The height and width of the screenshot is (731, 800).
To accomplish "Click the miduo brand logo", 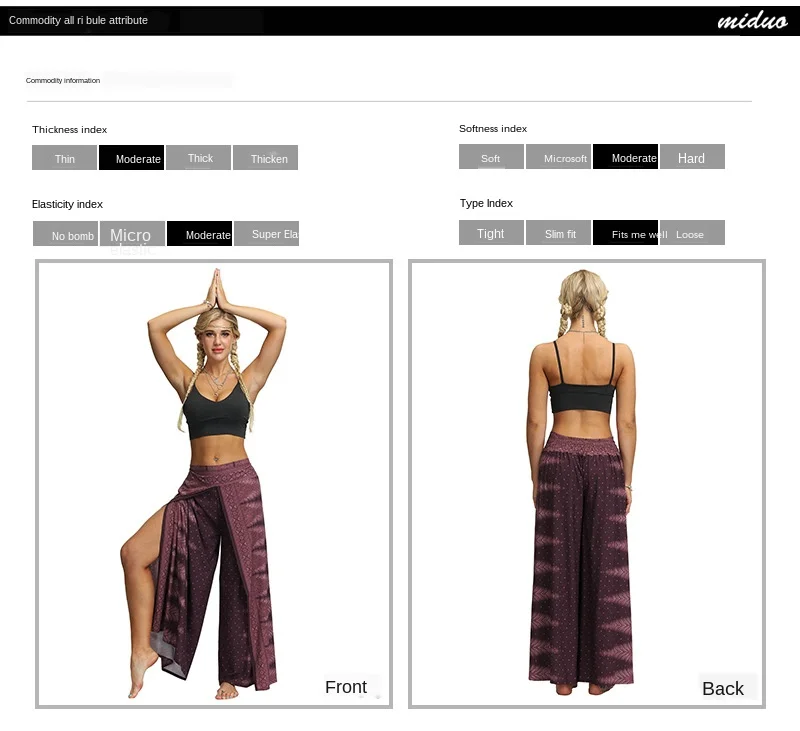I will coord(752,20).
